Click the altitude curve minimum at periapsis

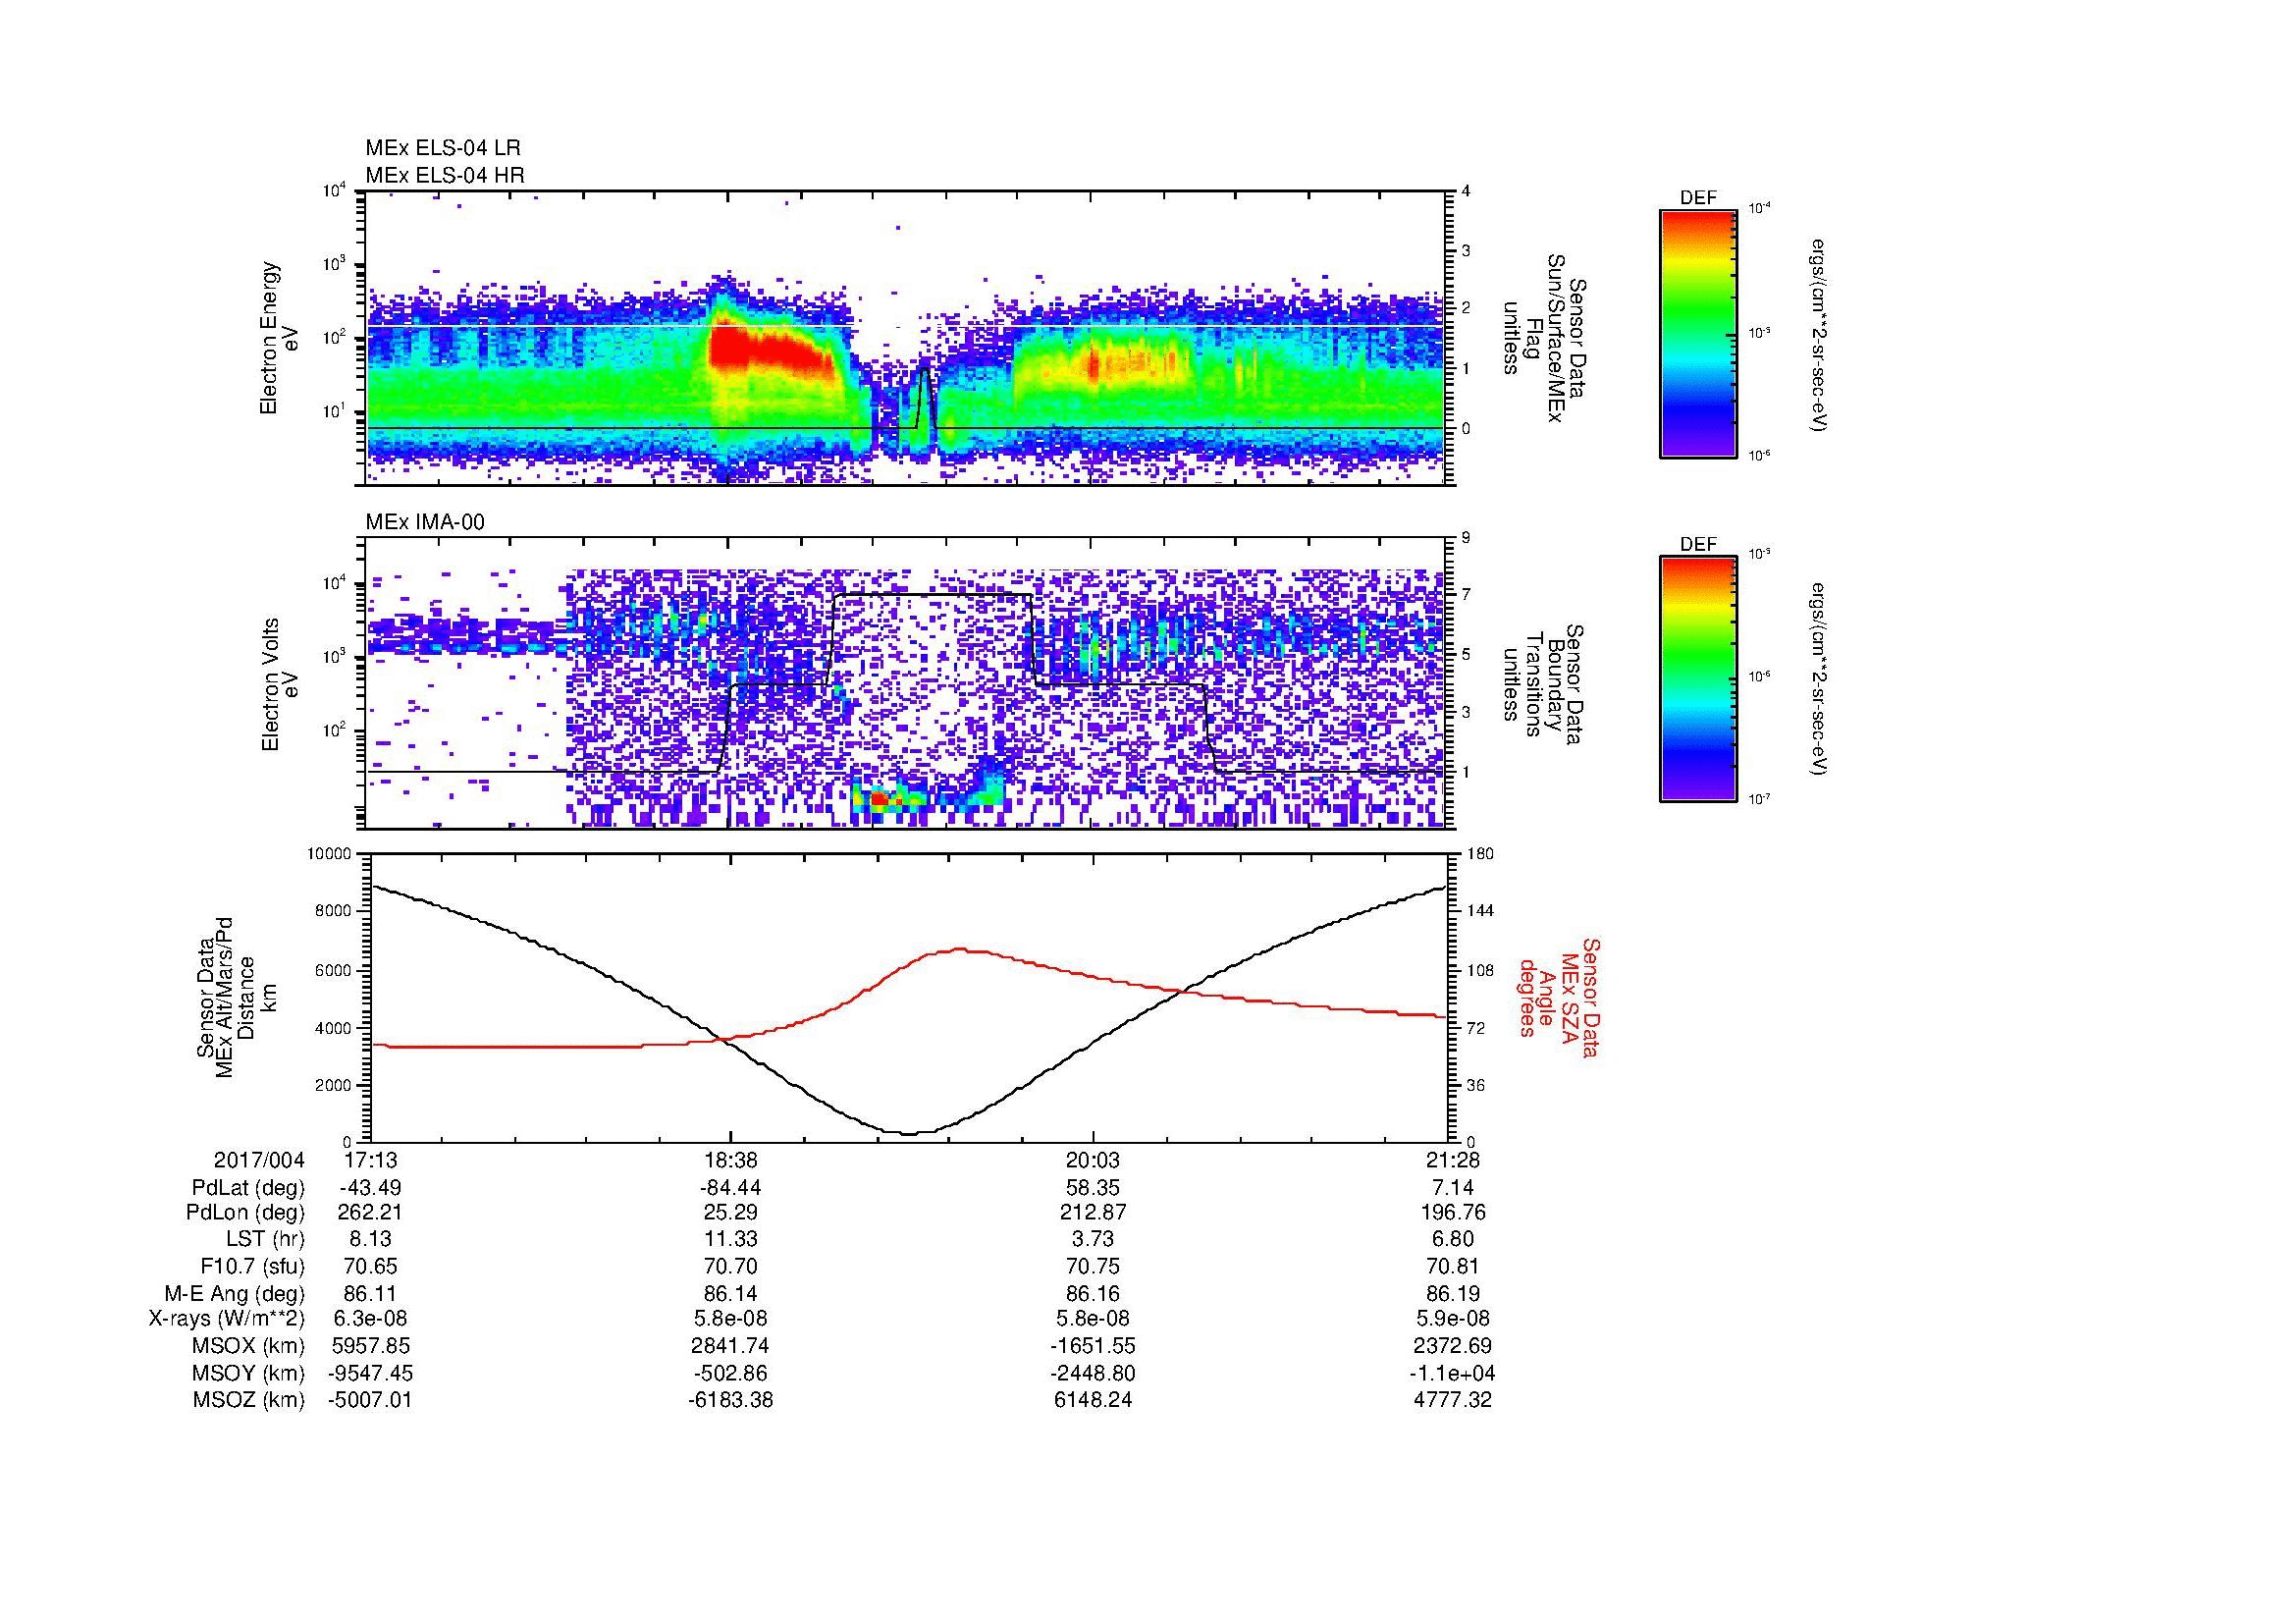[x=910, y=1133]
